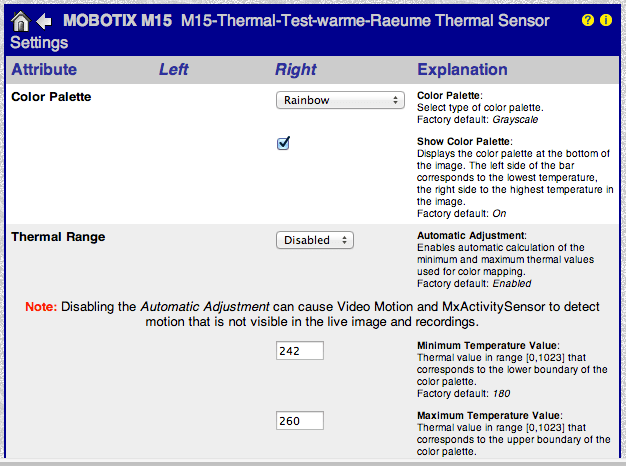
Task: Click the Minimum Temperature Value explanation heading
Action: pos(488,345)
